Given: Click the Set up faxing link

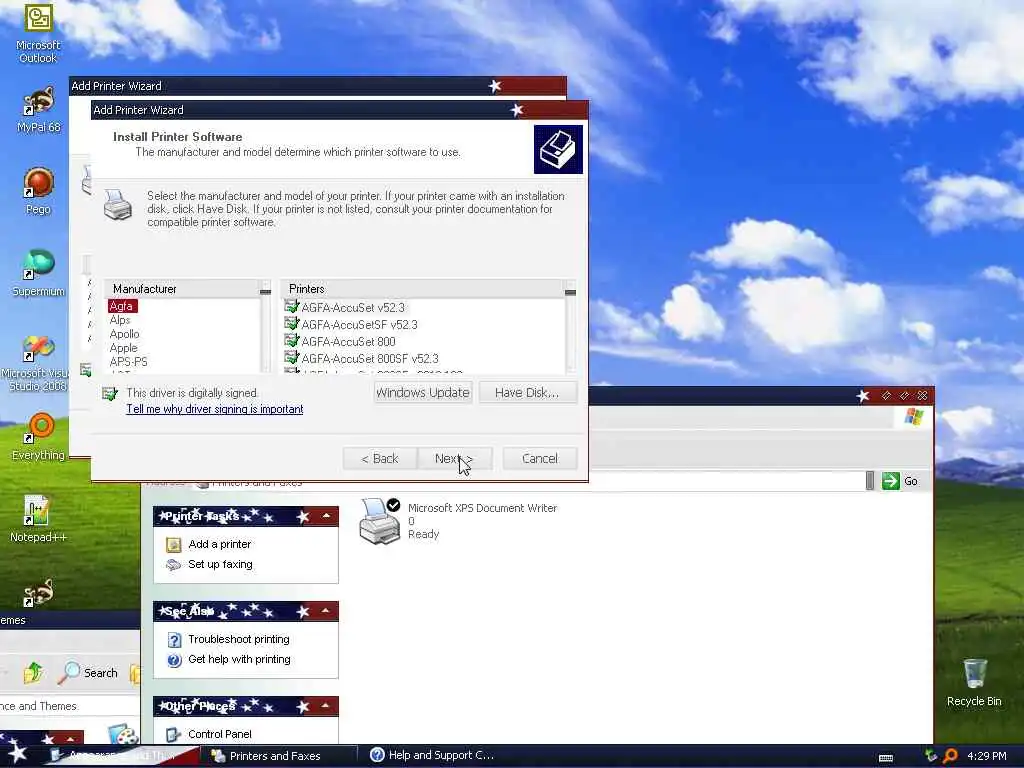Looking at the screenshot, I should (220, 564).
